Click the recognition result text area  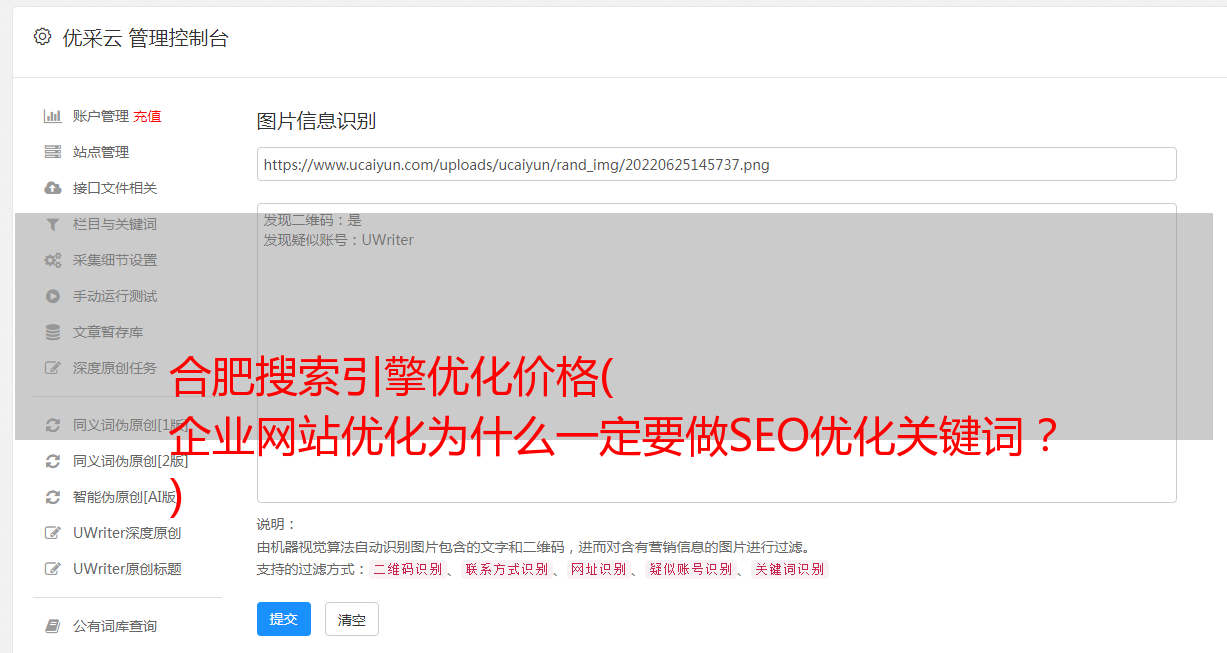(716, 352)
